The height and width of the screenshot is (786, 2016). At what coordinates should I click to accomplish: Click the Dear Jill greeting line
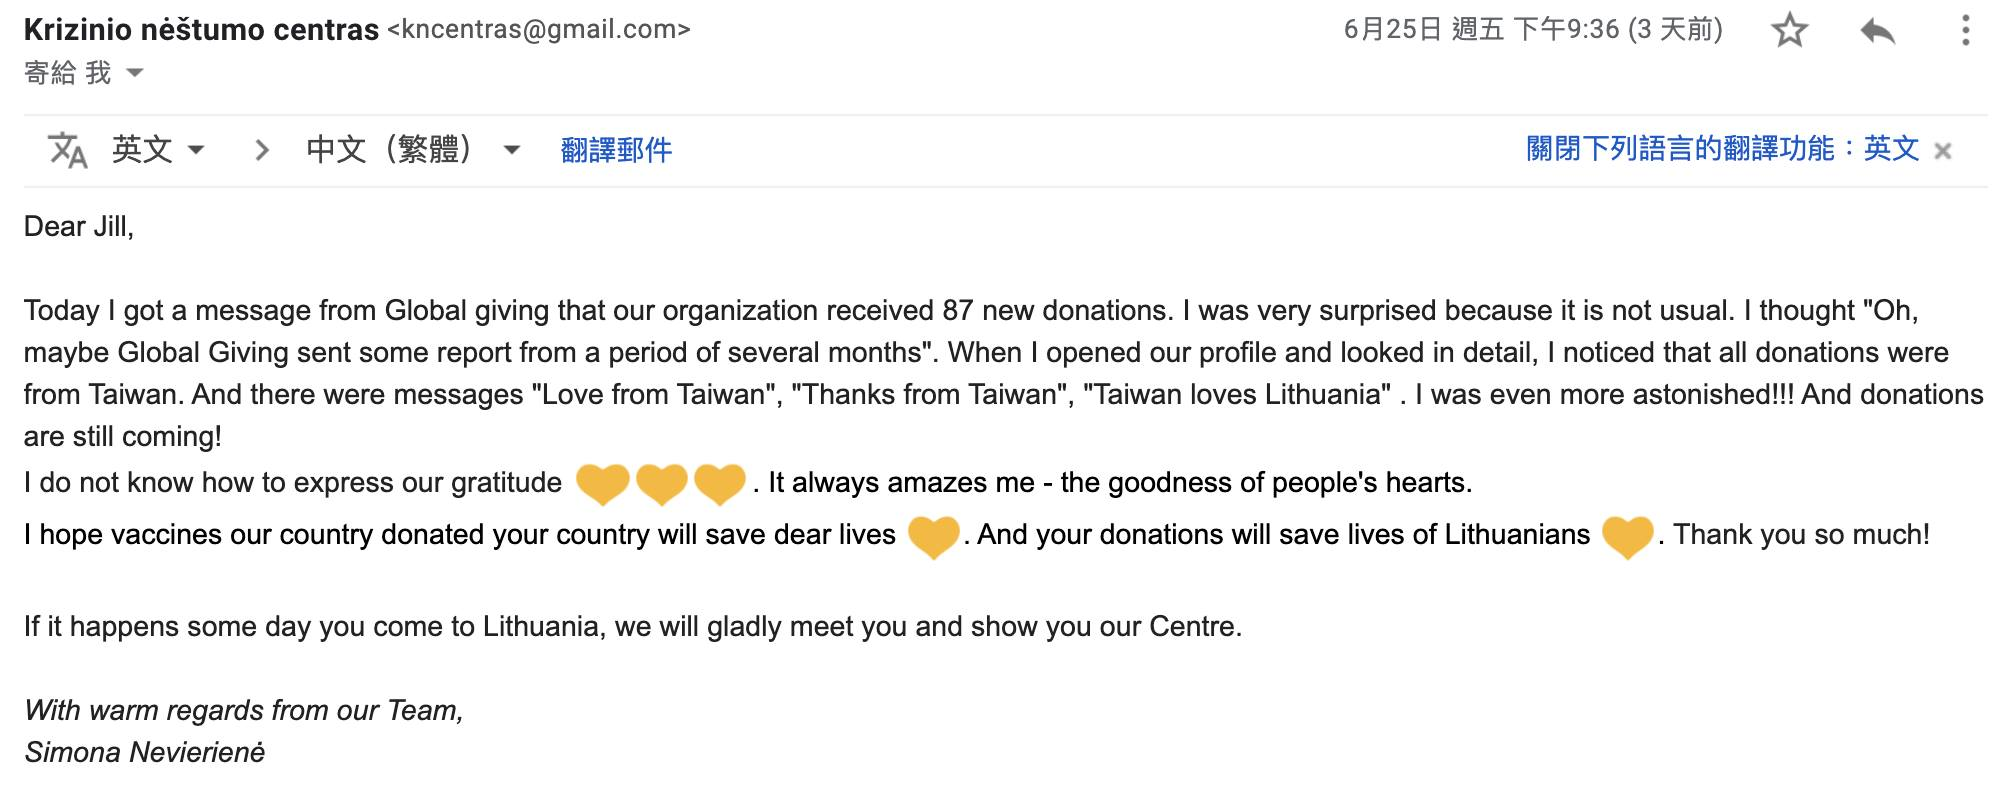click(78, 227)
